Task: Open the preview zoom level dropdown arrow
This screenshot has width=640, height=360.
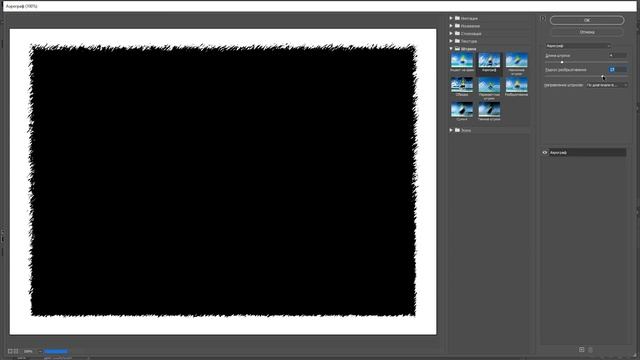Action: tap(40, 351)
